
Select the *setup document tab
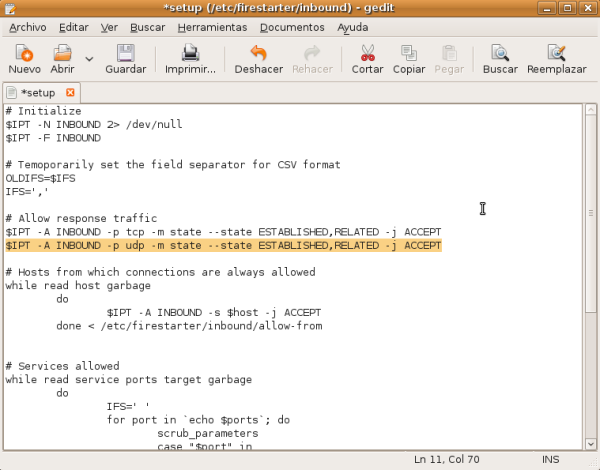click(x=38, y=92)
